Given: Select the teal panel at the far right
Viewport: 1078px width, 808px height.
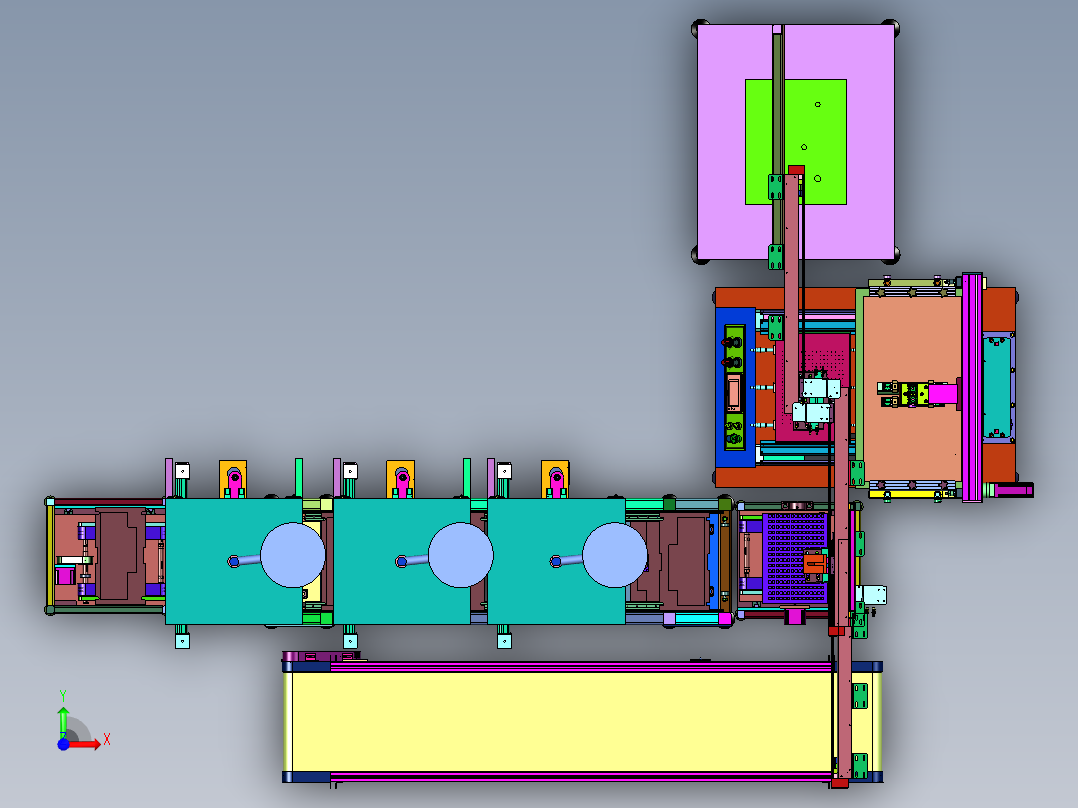Looking at the screenshot, I should pyautogui.click(x=998, y=387).
